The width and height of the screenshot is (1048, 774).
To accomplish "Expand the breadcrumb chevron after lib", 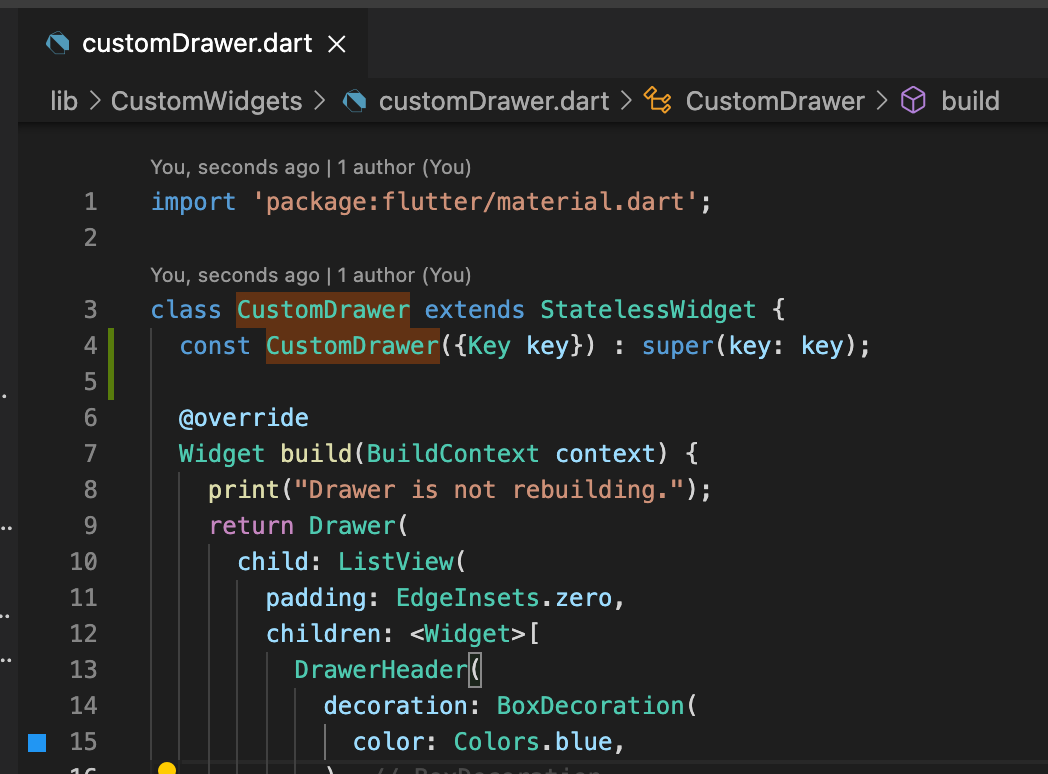I will 93,101.
